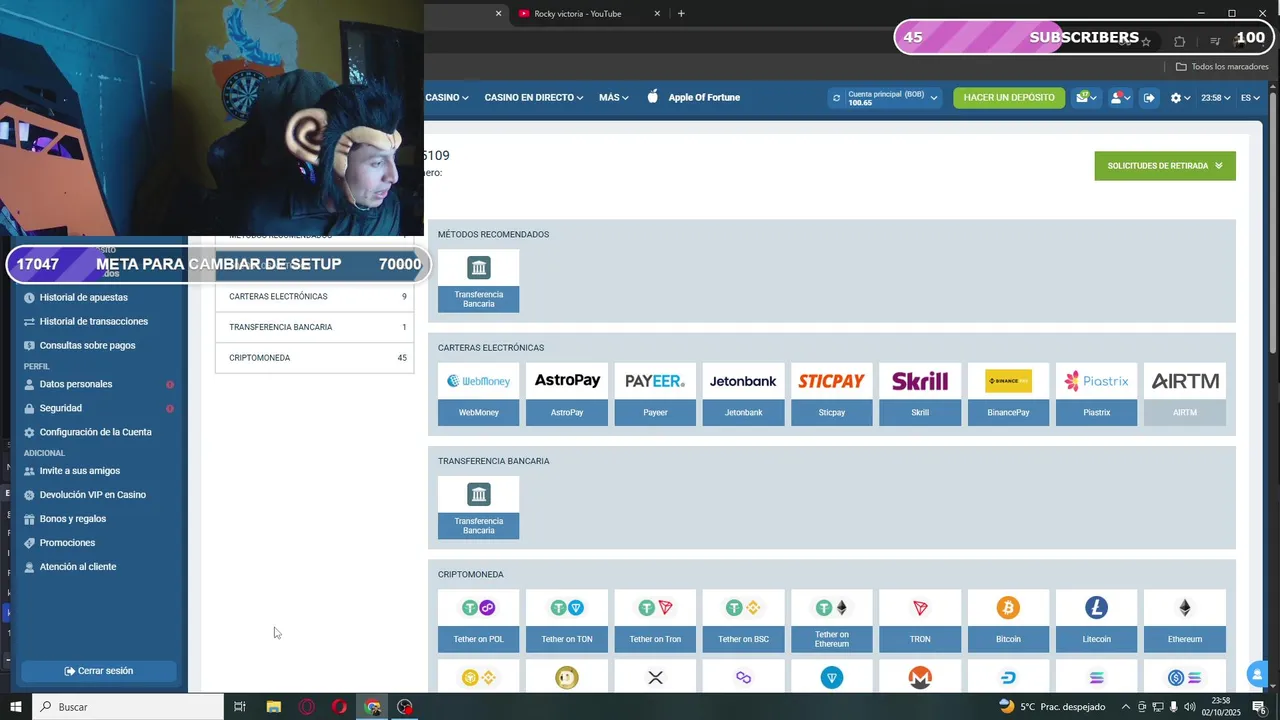This screenshot has height=720, width=1280.
Task: Select the Monero coin icon
Action: (x=920, y=678)
